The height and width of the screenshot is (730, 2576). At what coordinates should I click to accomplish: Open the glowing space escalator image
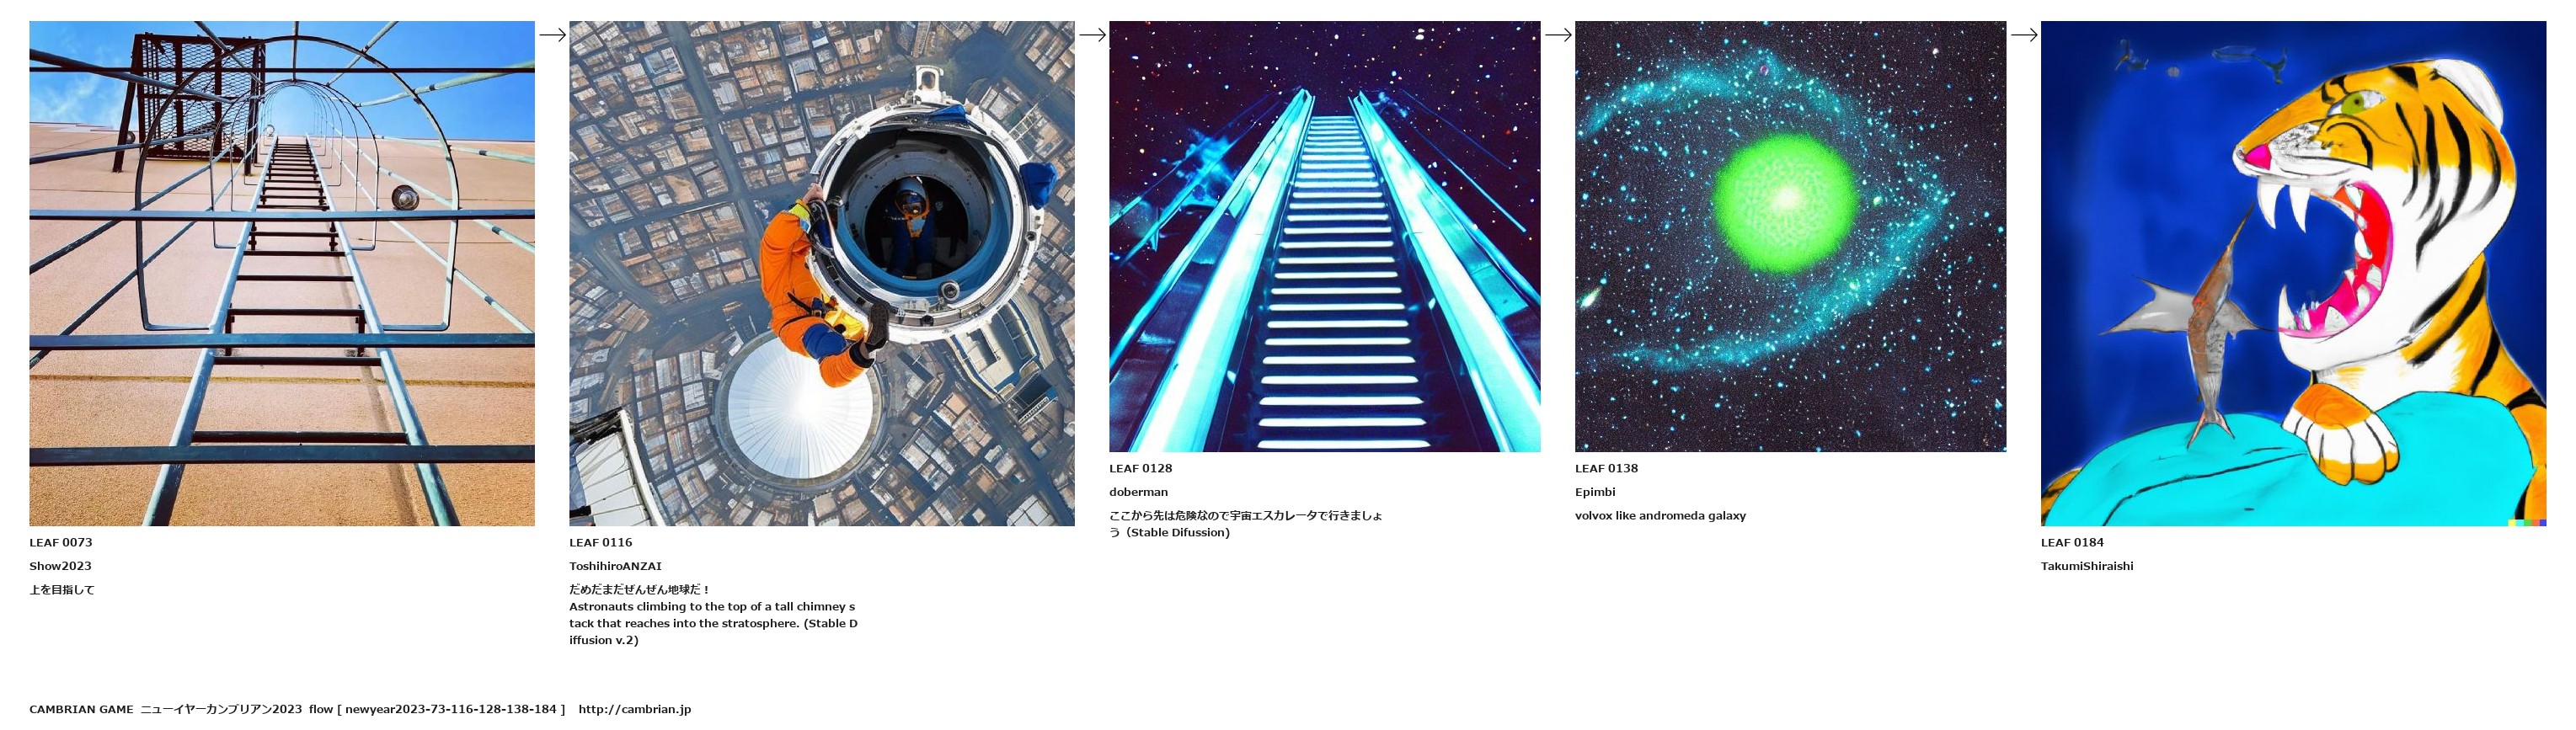click(x=1325, y=236)
